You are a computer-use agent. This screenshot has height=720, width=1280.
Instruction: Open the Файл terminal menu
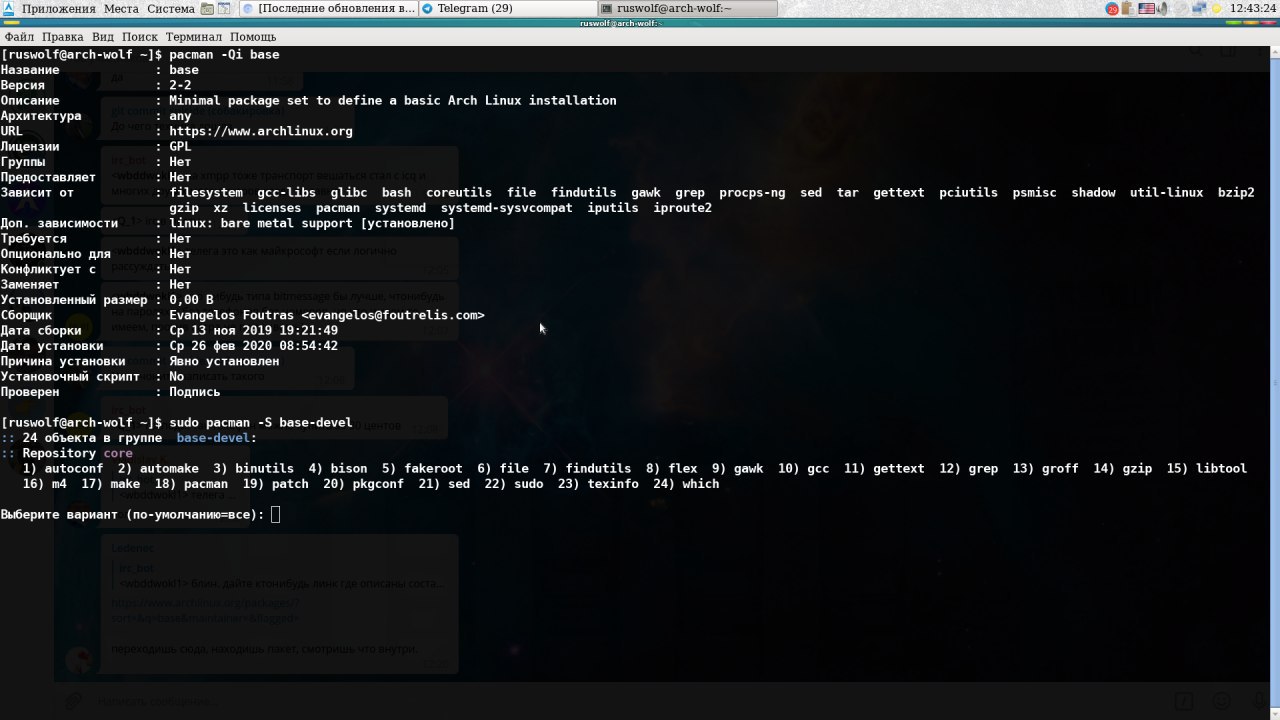(19, 37)
